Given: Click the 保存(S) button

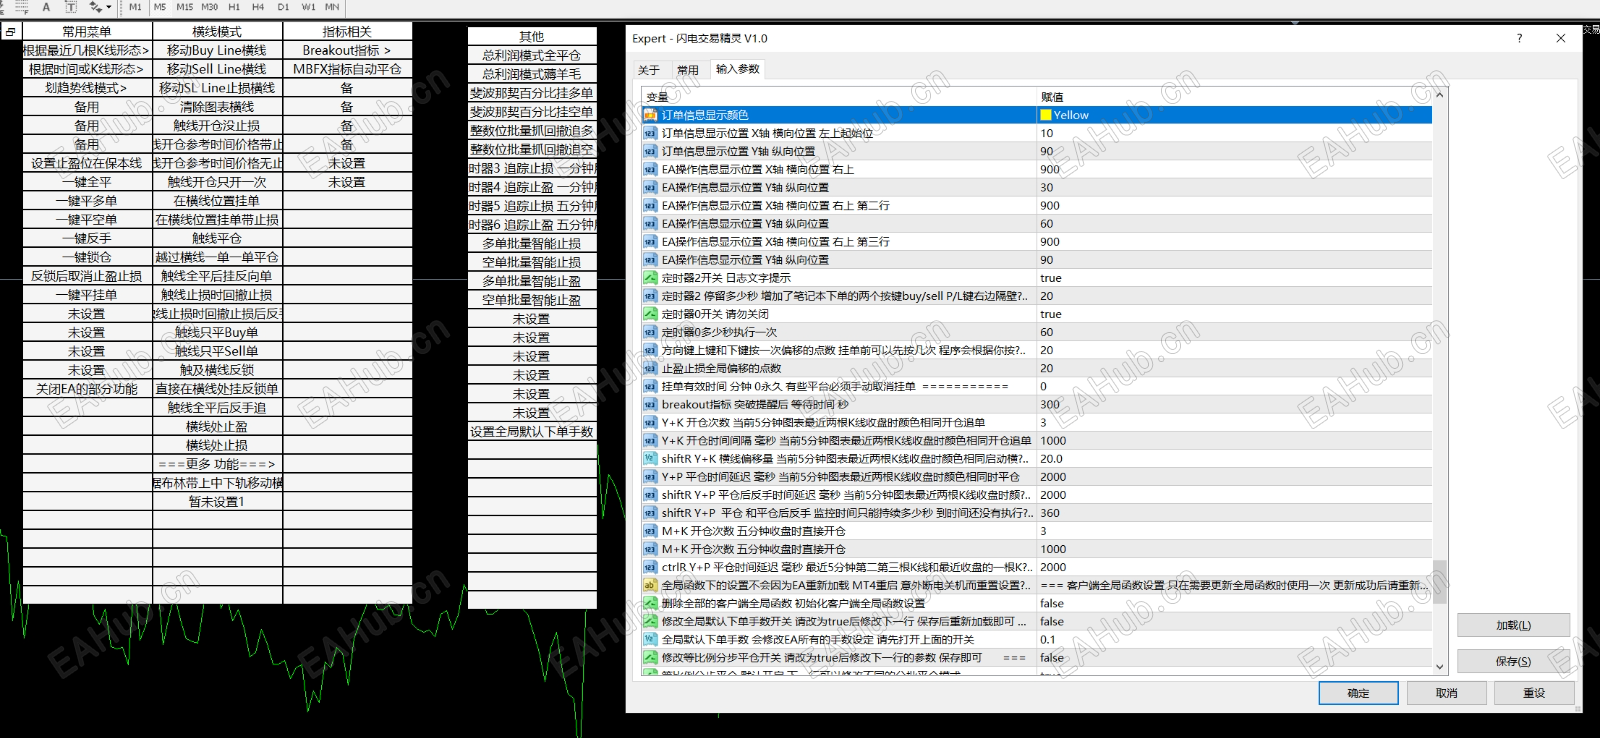Looking at the screenshot, I should (1513, 661).
